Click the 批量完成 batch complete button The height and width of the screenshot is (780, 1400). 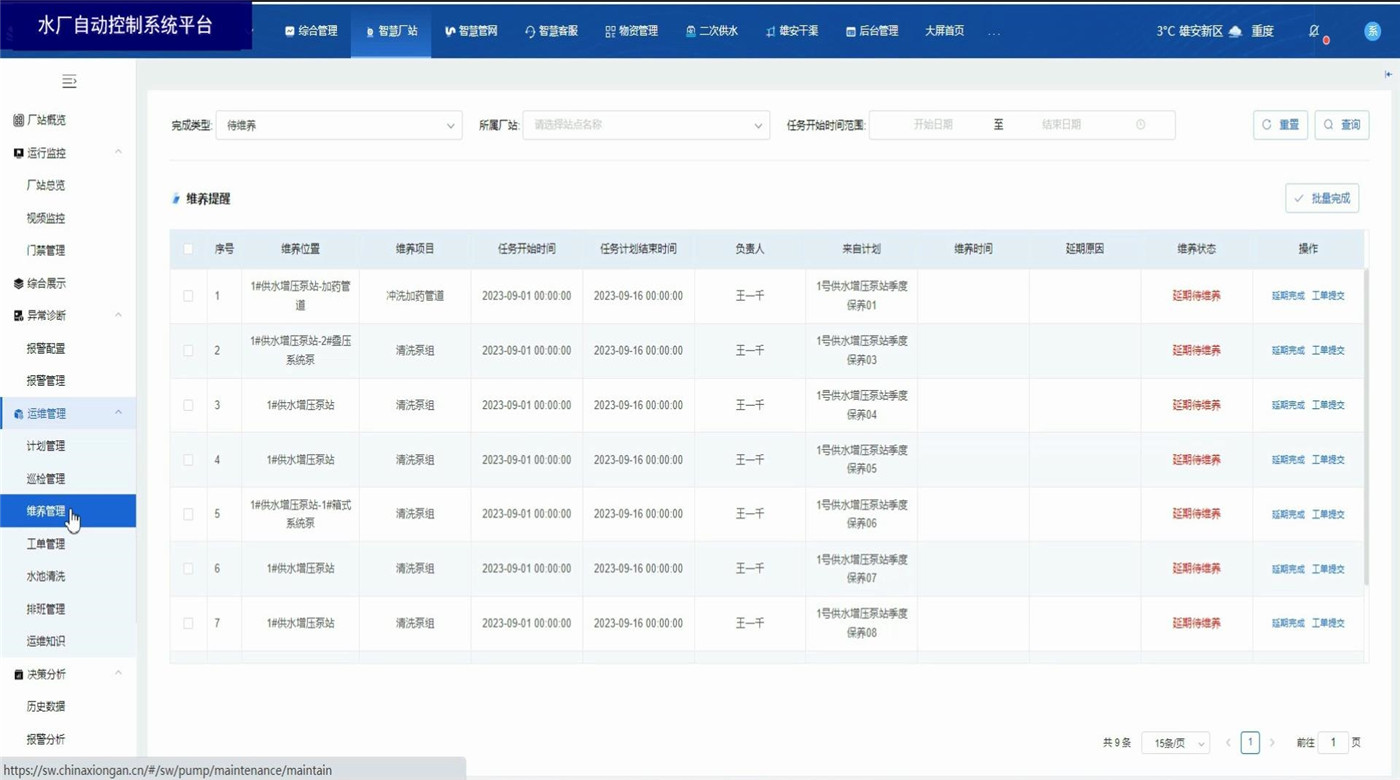[x=1322, y=198]
